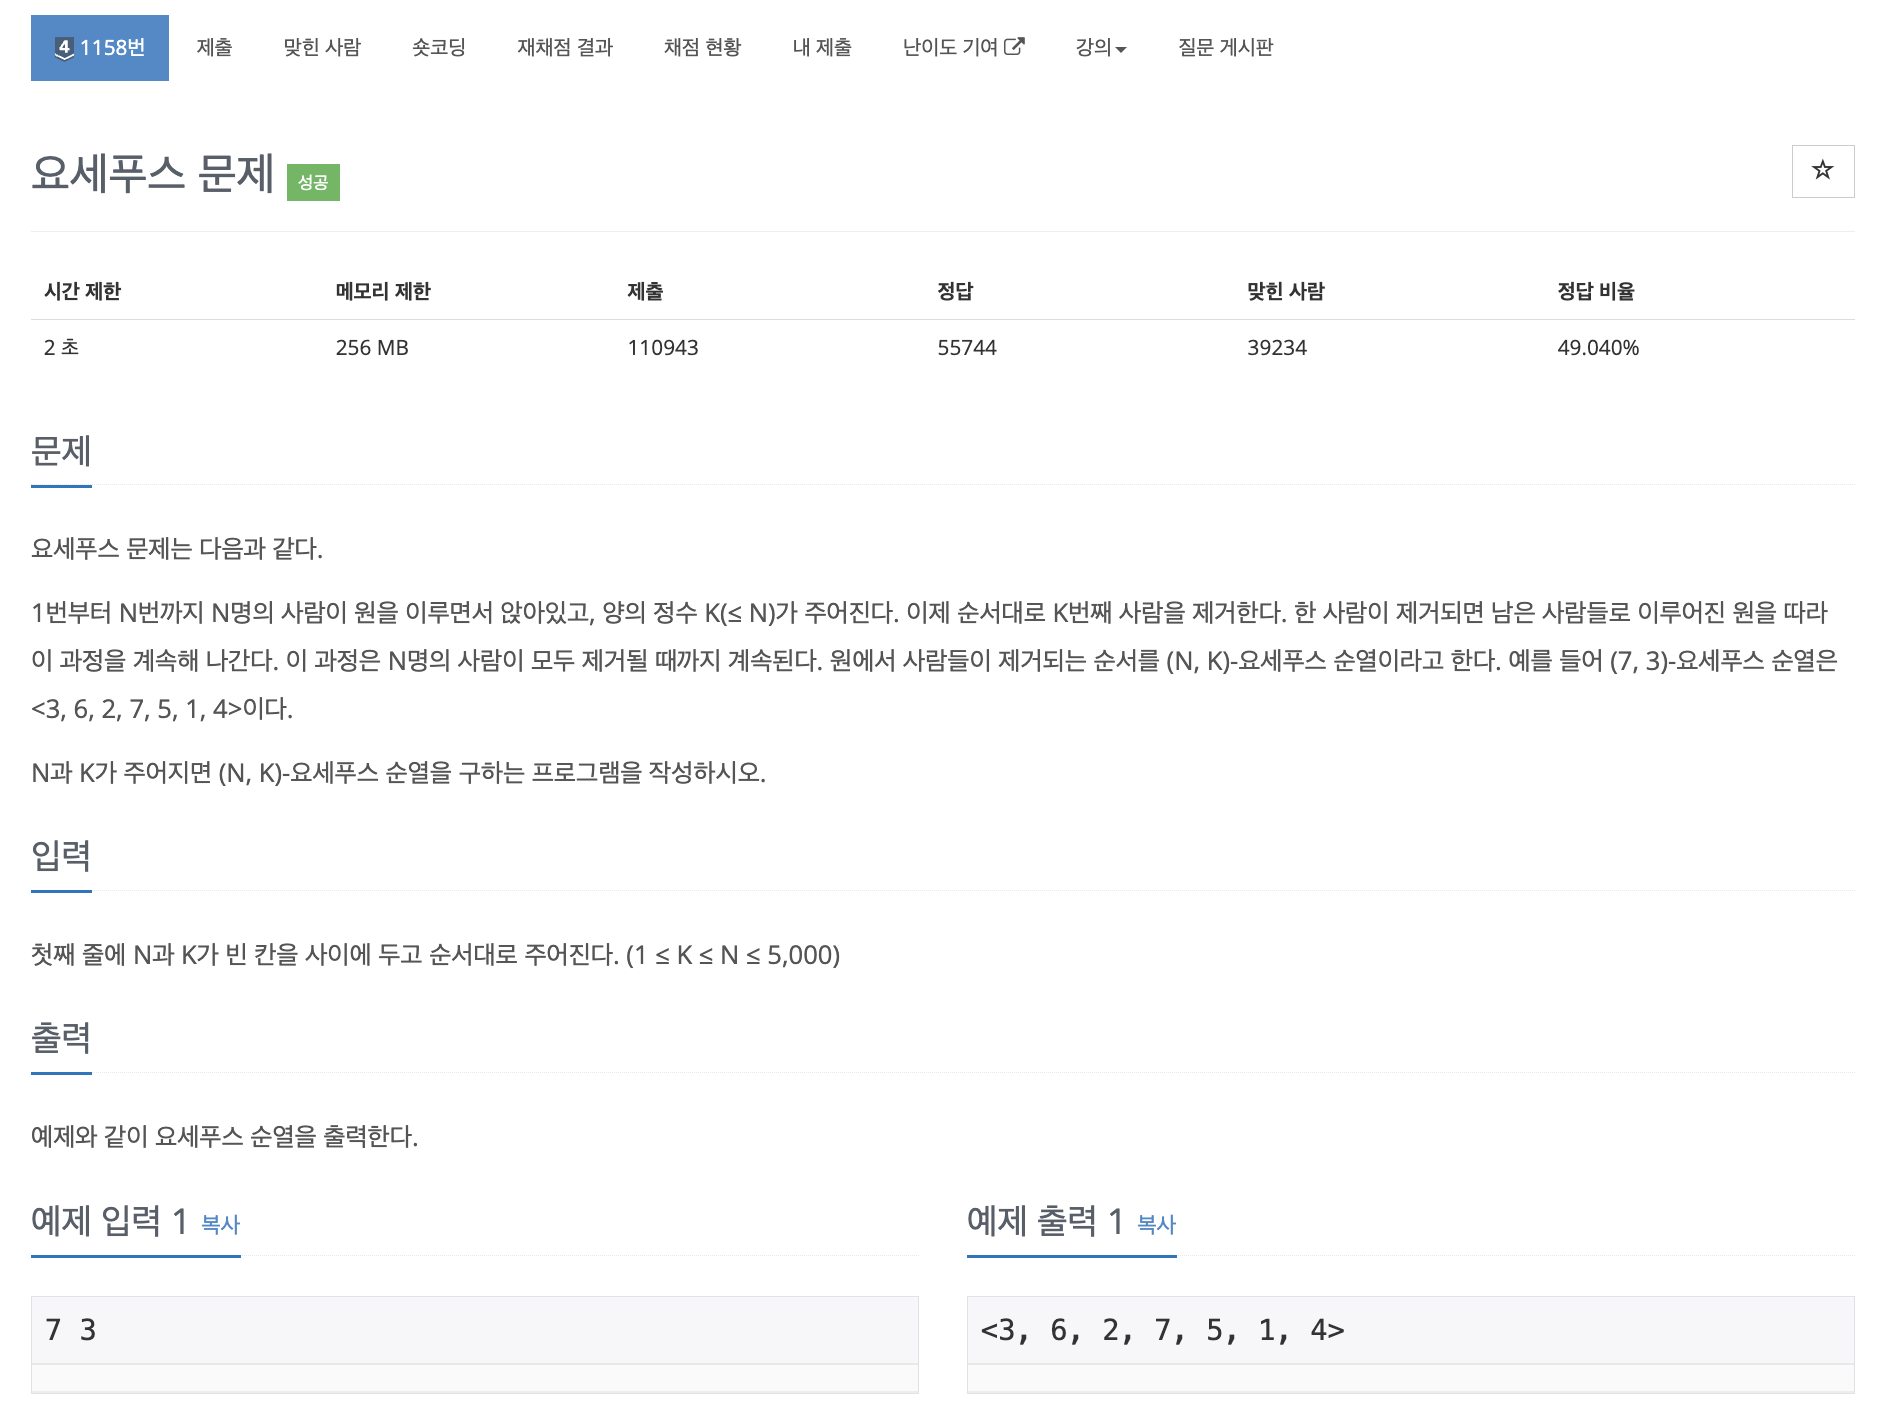
Task: Select the 1158번 problem tab
Action: tap(100, 47)
